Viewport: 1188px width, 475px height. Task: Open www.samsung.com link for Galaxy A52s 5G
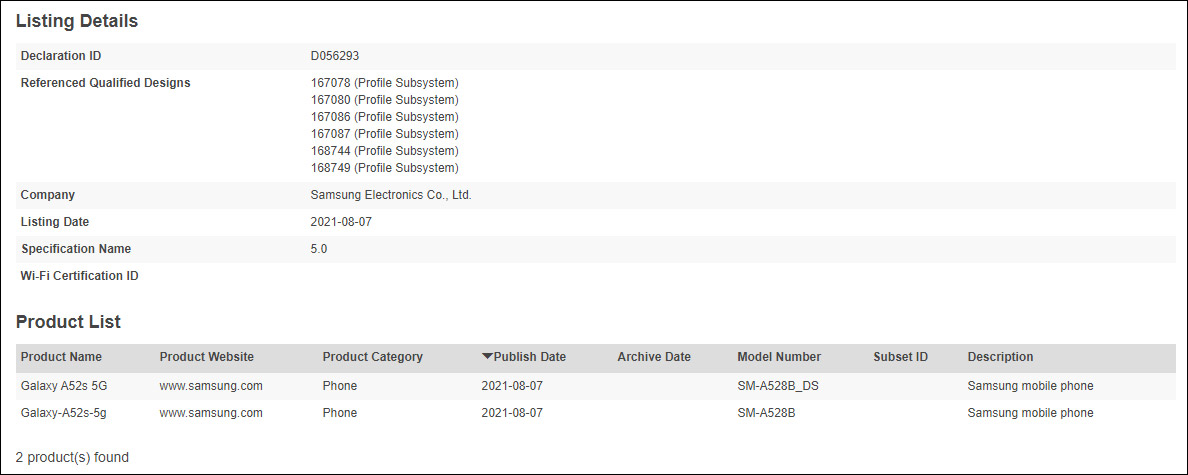211,386
